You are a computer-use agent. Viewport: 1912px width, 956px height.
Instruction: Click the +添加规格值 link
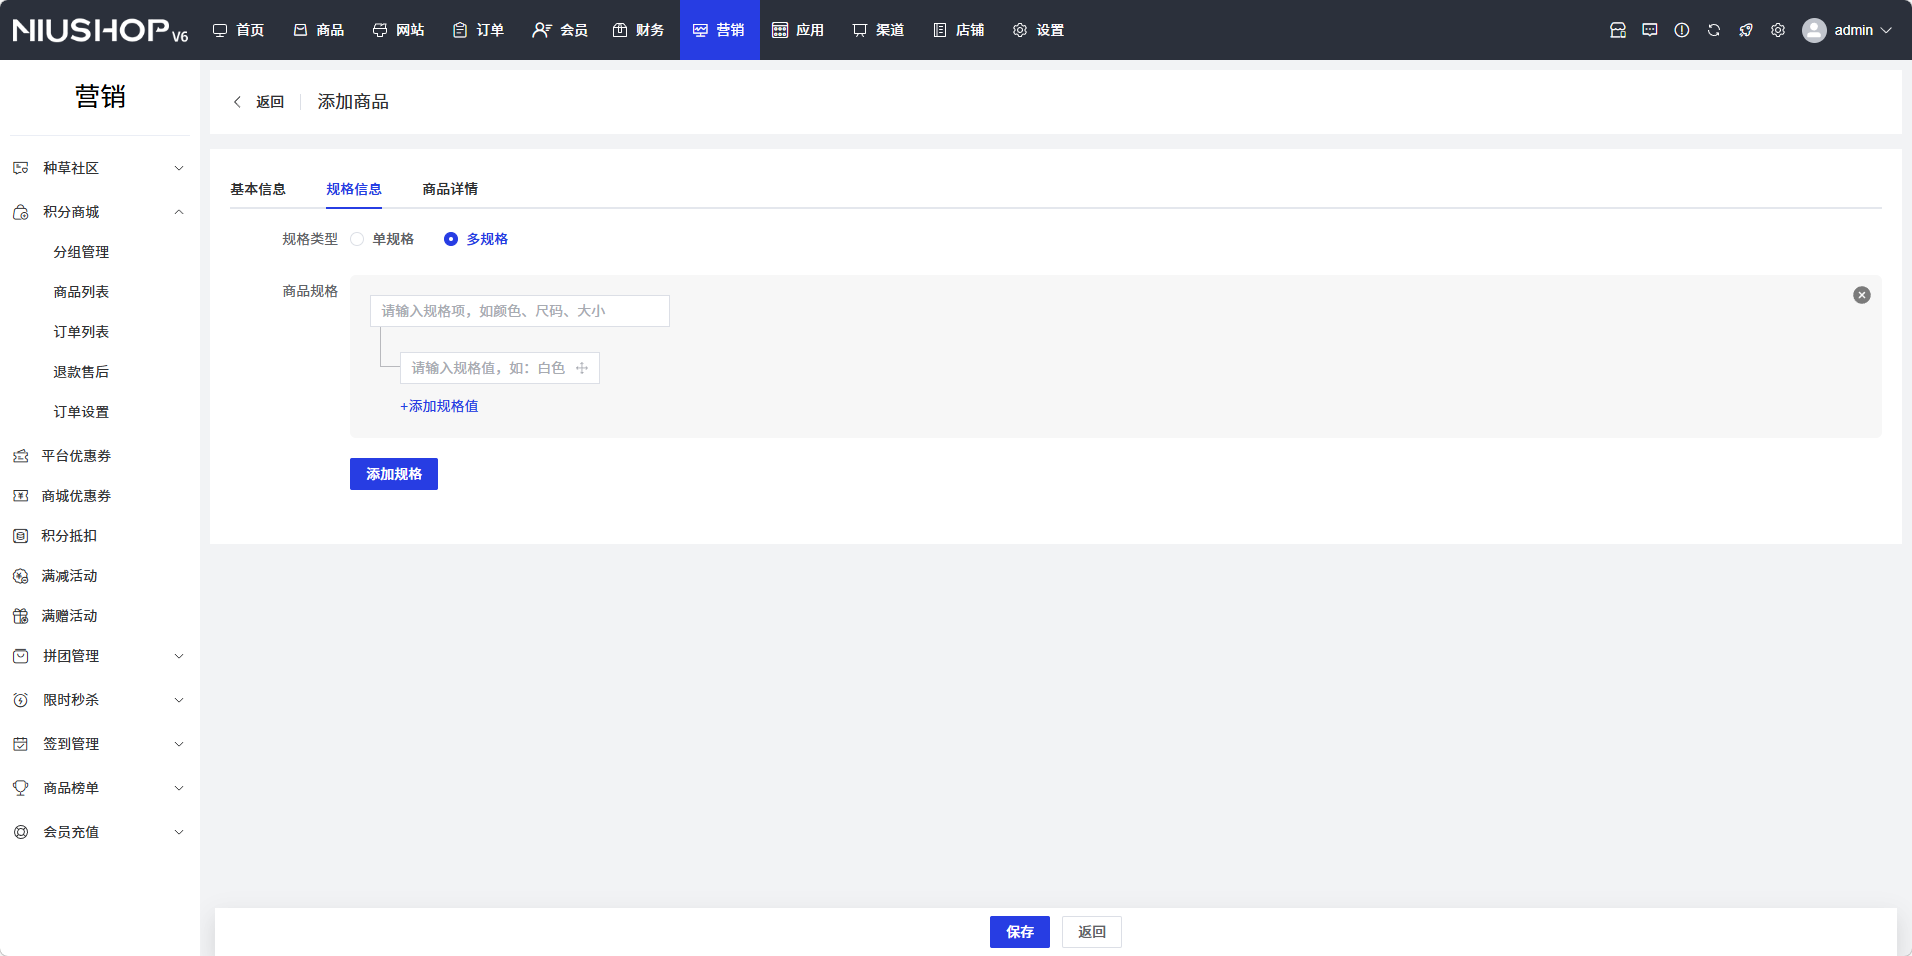click(x=439, y=406)
